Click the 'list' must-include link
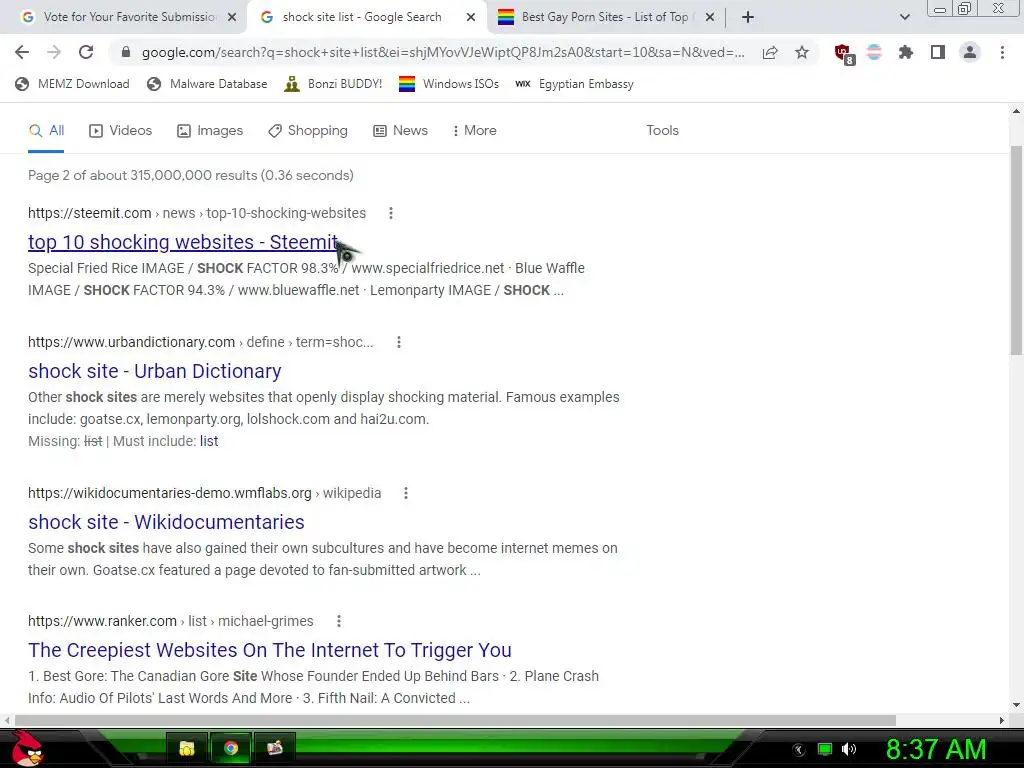 209,441
